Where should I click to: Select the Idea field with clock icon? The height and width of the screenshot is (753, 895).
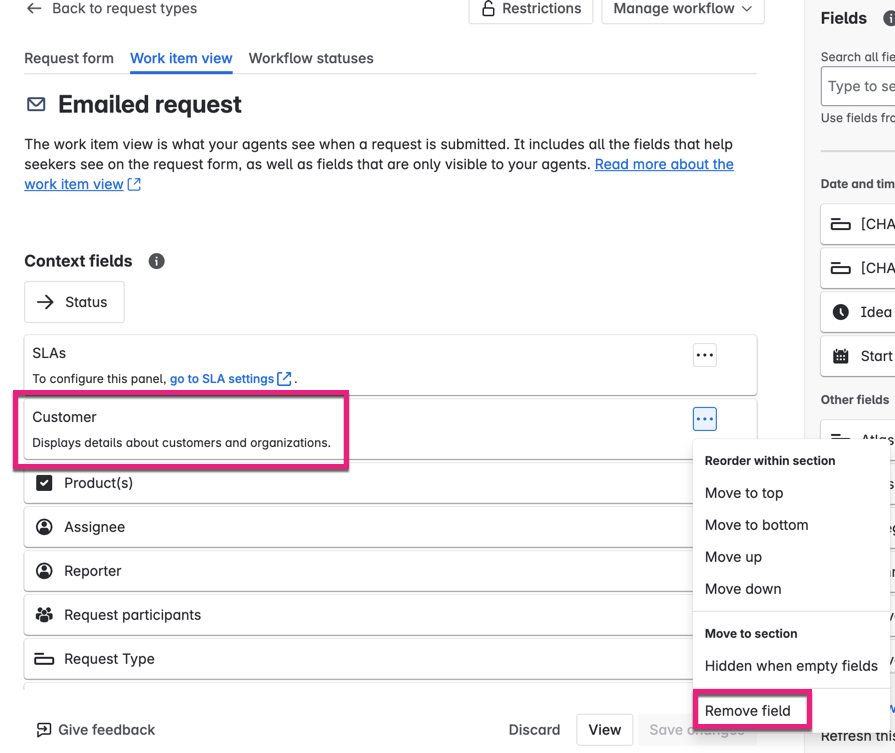[858, 312]
